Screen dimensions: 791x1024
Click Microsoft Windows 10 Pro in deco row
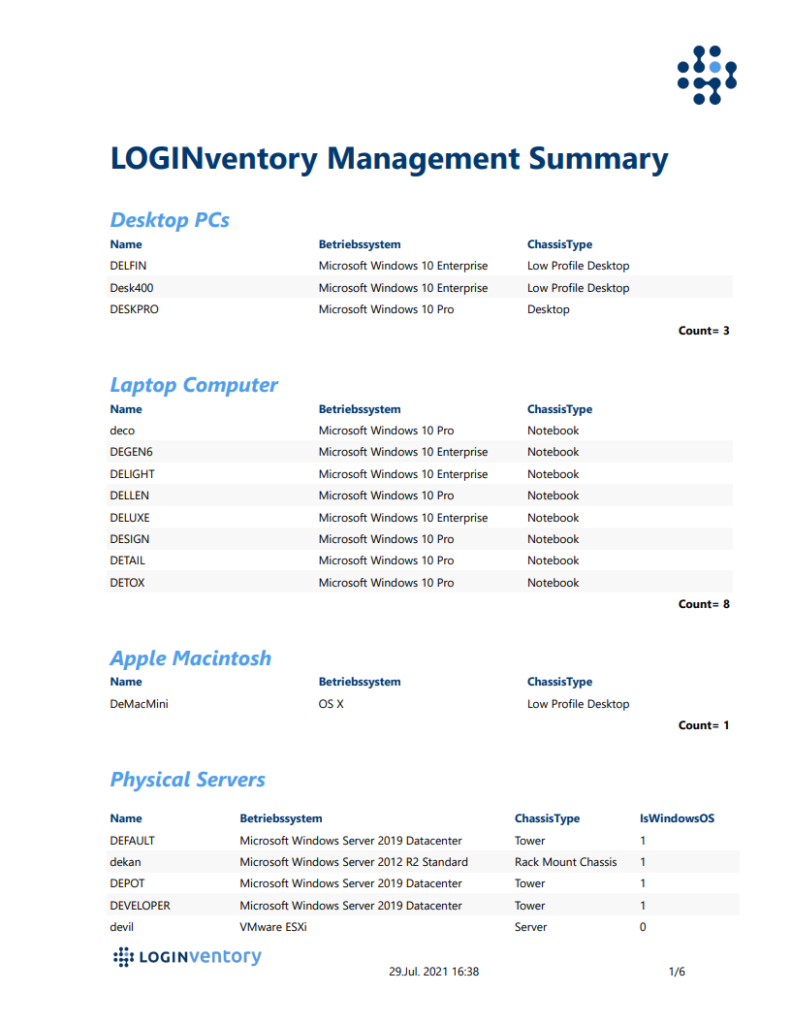(x=386, y=431)
